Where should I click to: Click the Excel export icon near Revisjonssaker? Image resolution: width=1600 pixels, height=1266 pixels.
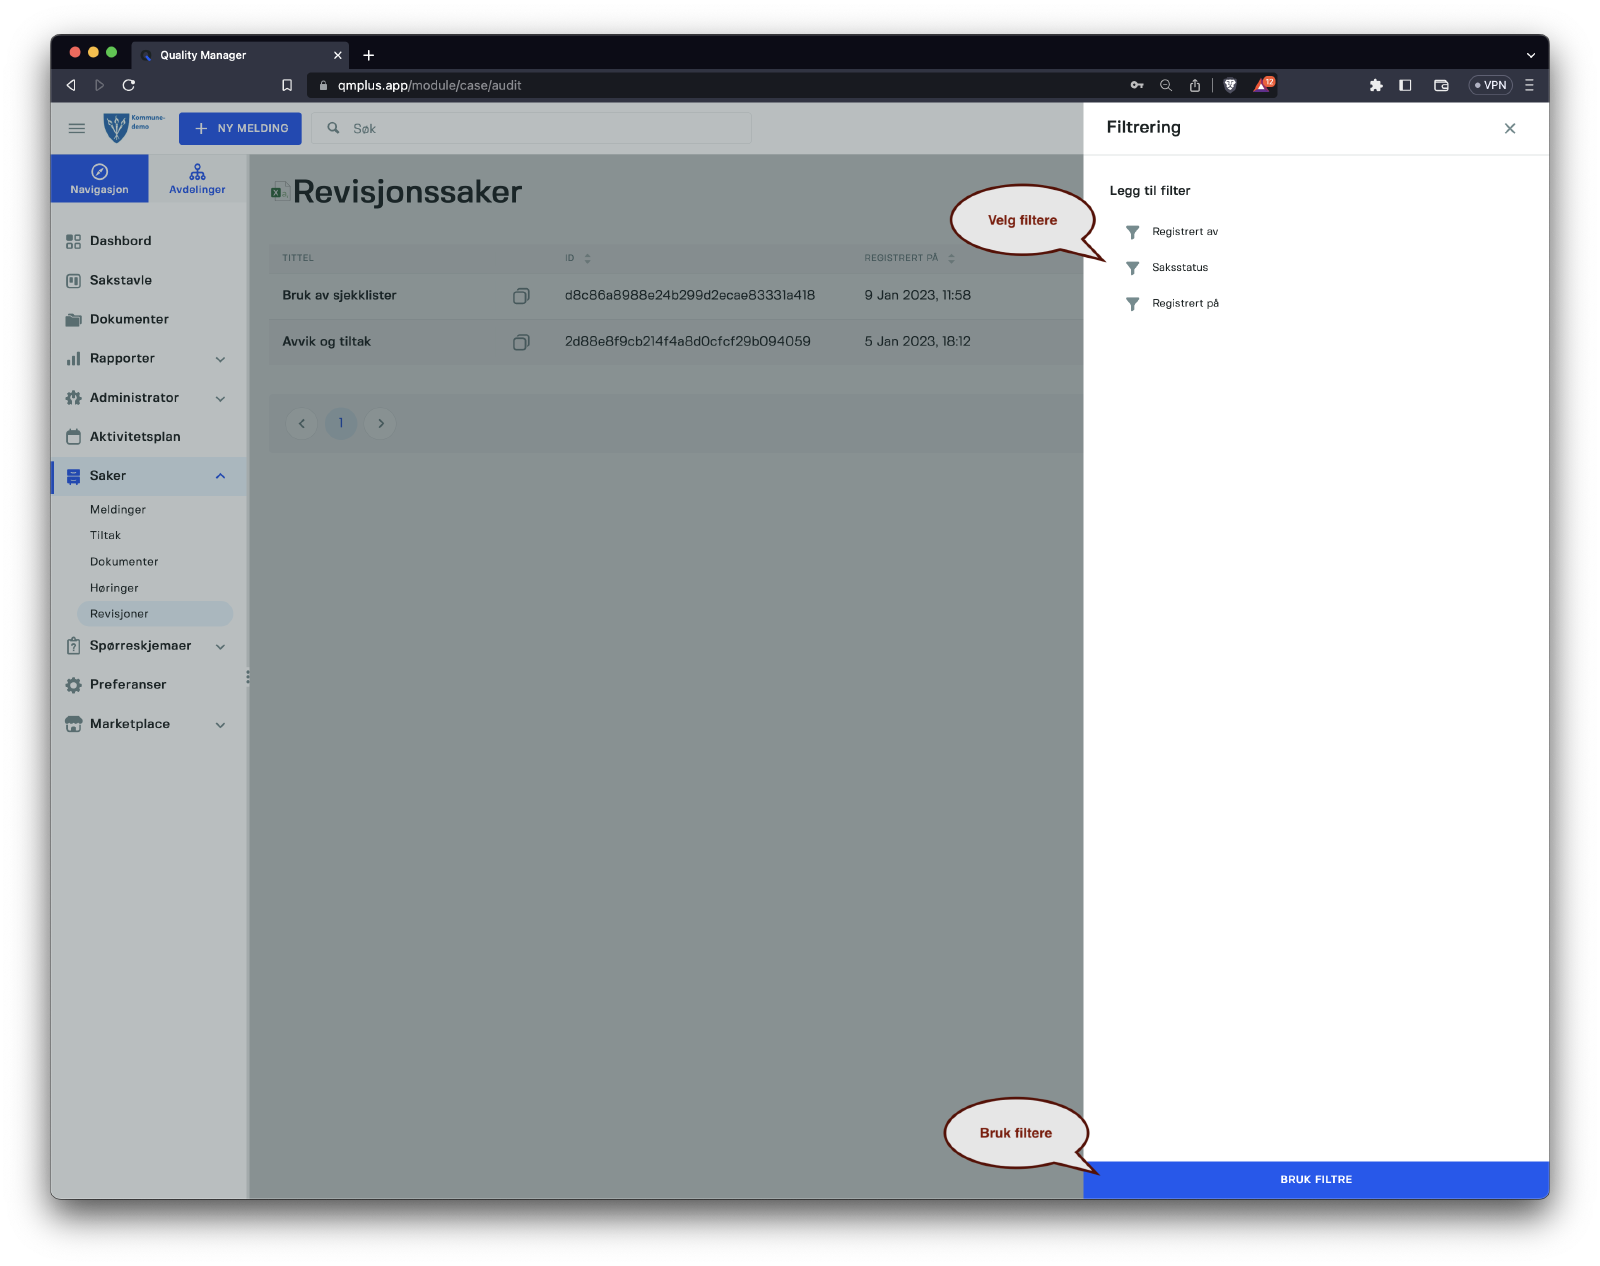[280, 191]
